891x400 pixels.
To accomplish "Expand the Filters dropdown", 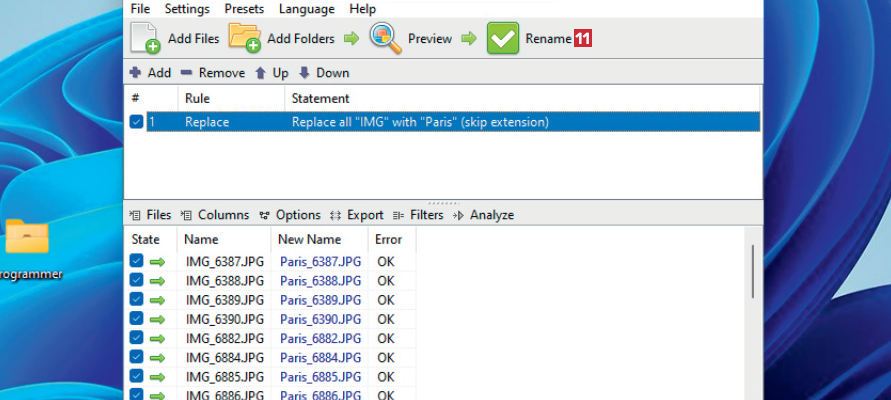I will tap(418, 215).
